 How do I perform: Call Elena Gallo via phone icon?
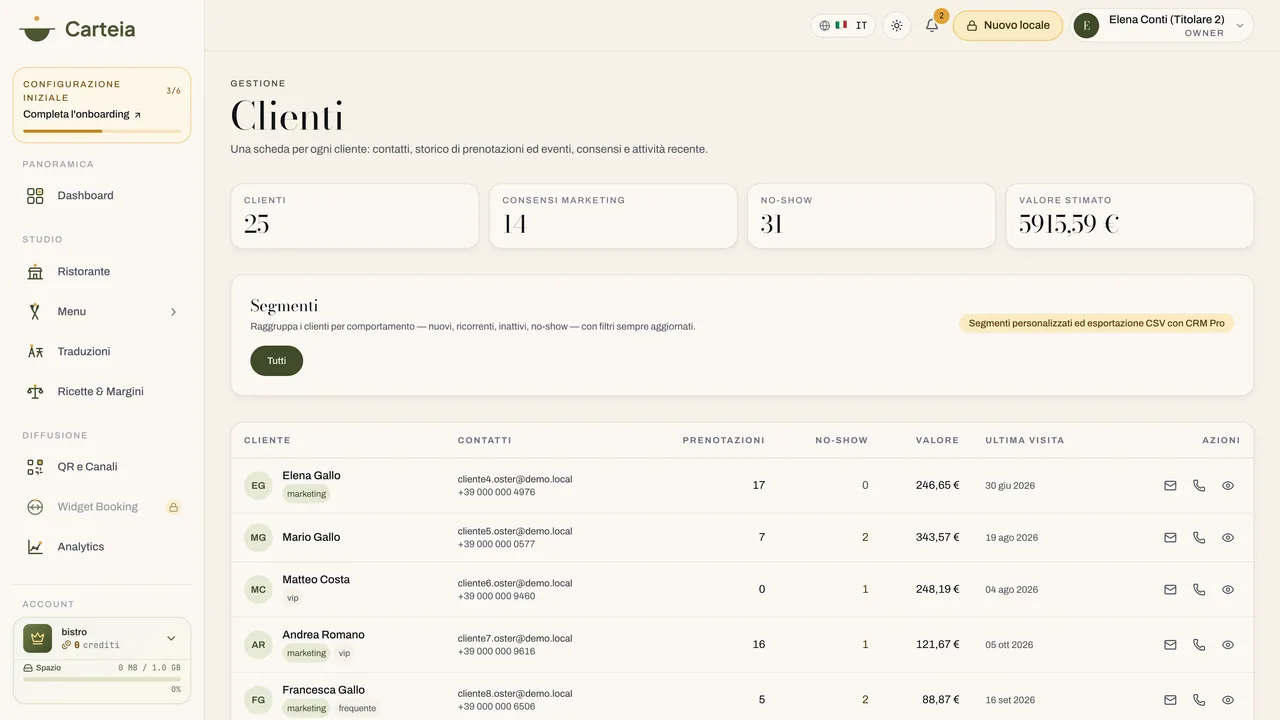[1199, 486]
